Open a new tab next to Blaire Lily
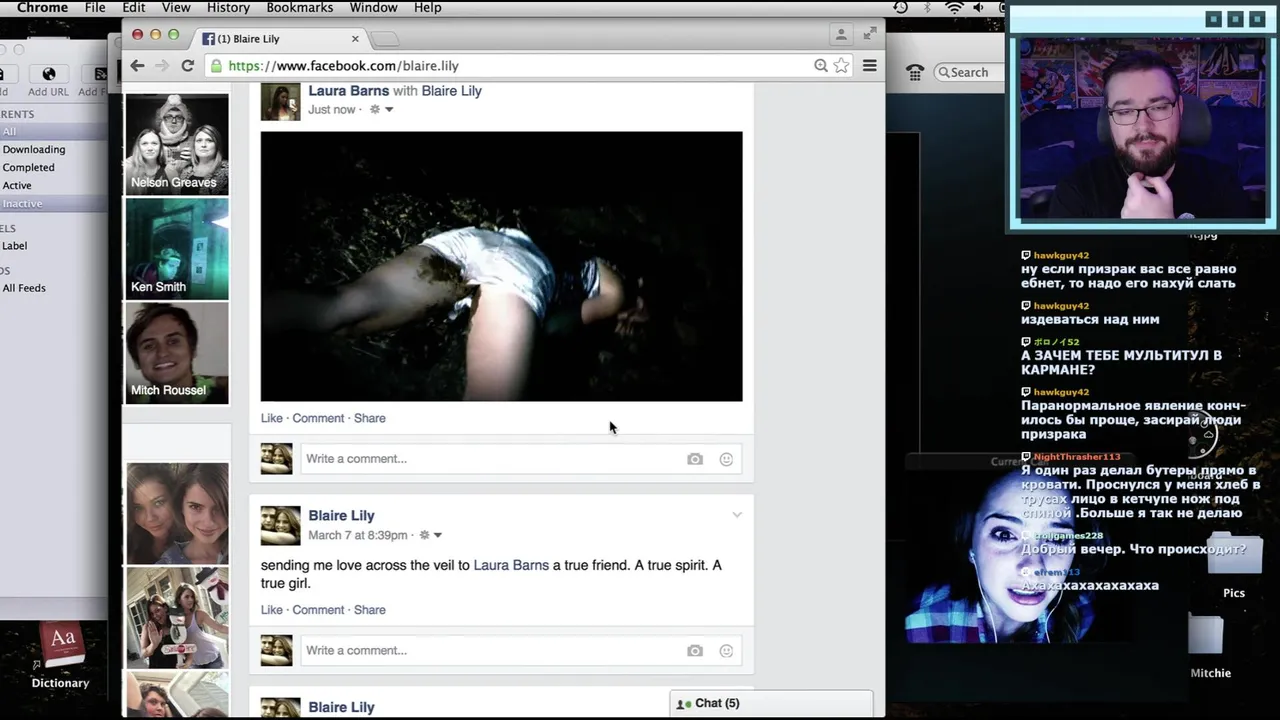Screen dimensions: 1280x720 385,39
